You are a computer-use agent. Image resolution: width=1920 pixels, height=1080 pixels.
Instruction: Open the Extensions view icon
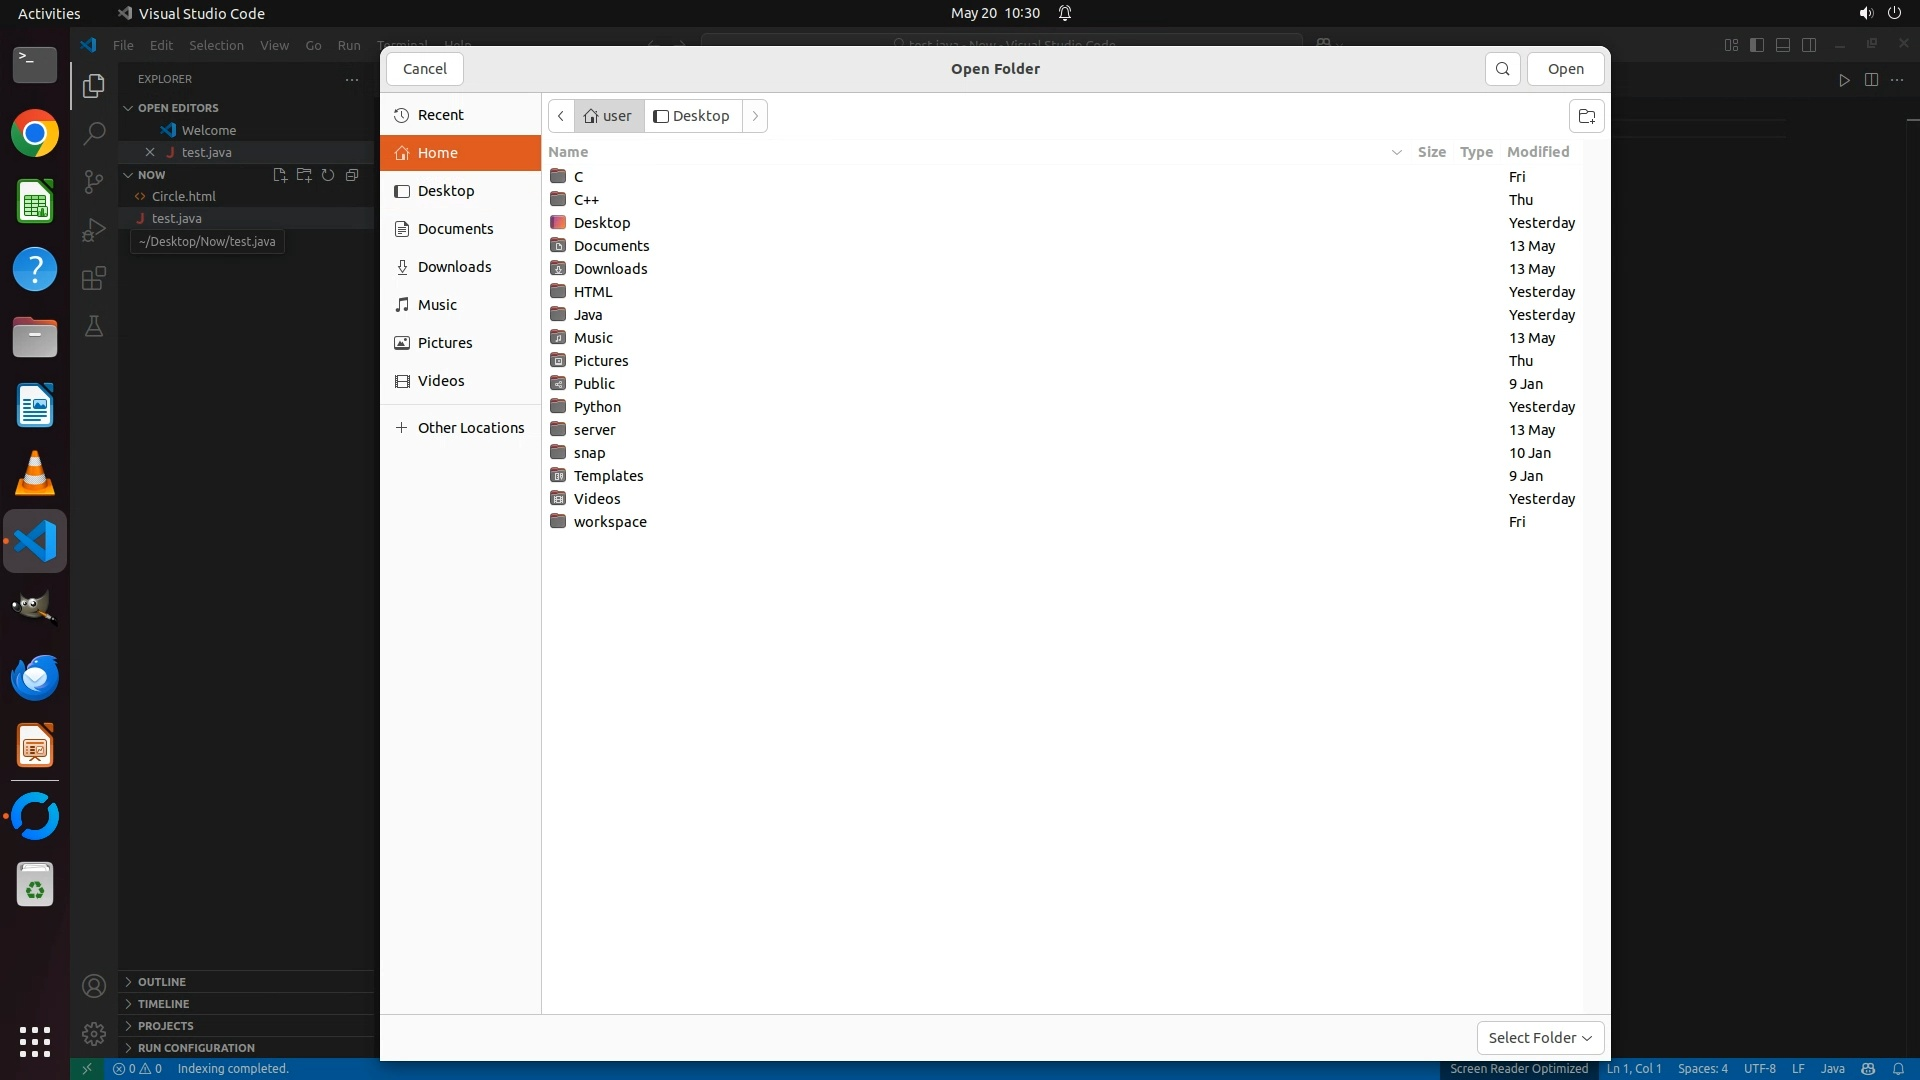coord(94,278)
